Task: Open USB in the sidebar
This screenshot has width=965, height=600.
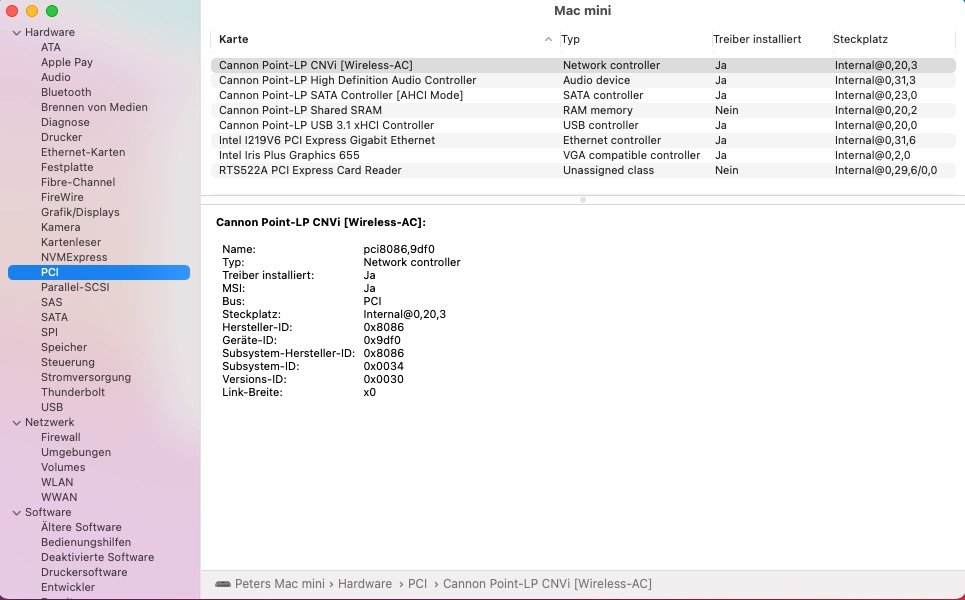Action: [52, 407]
